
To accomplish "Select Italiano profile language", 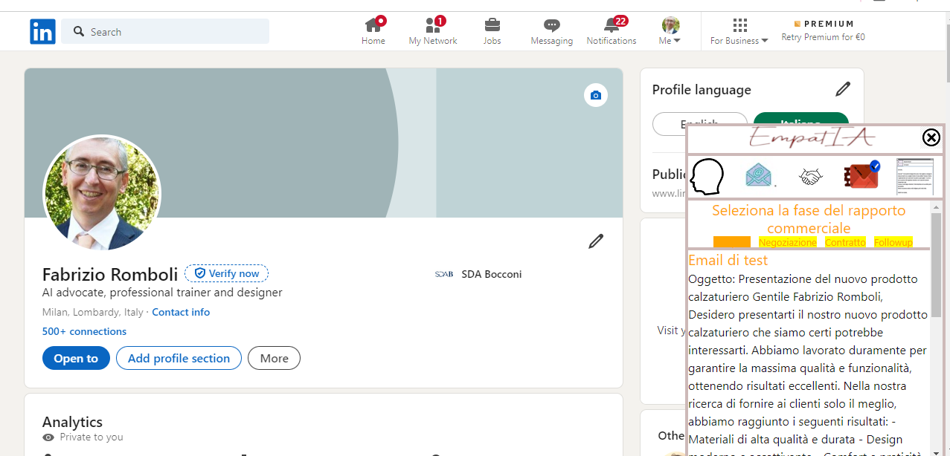I will (x=800, y=122).
